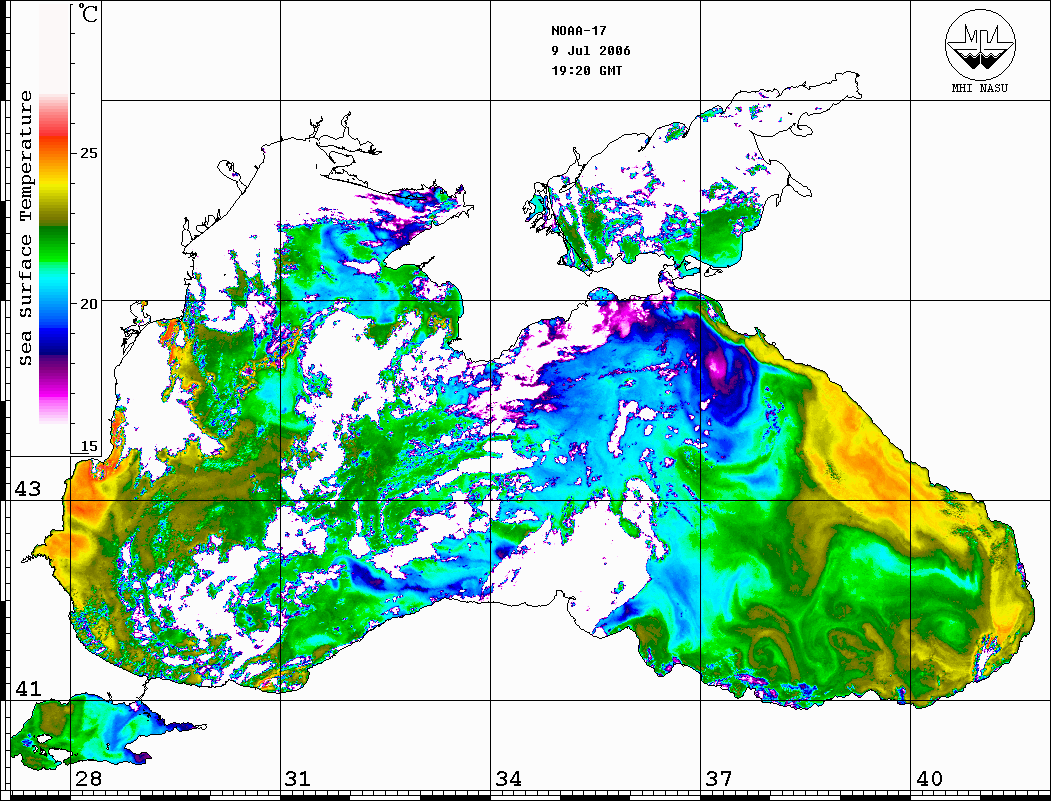
Task: Select the longitude 34 axis label
Action: (x=508, y=779)
